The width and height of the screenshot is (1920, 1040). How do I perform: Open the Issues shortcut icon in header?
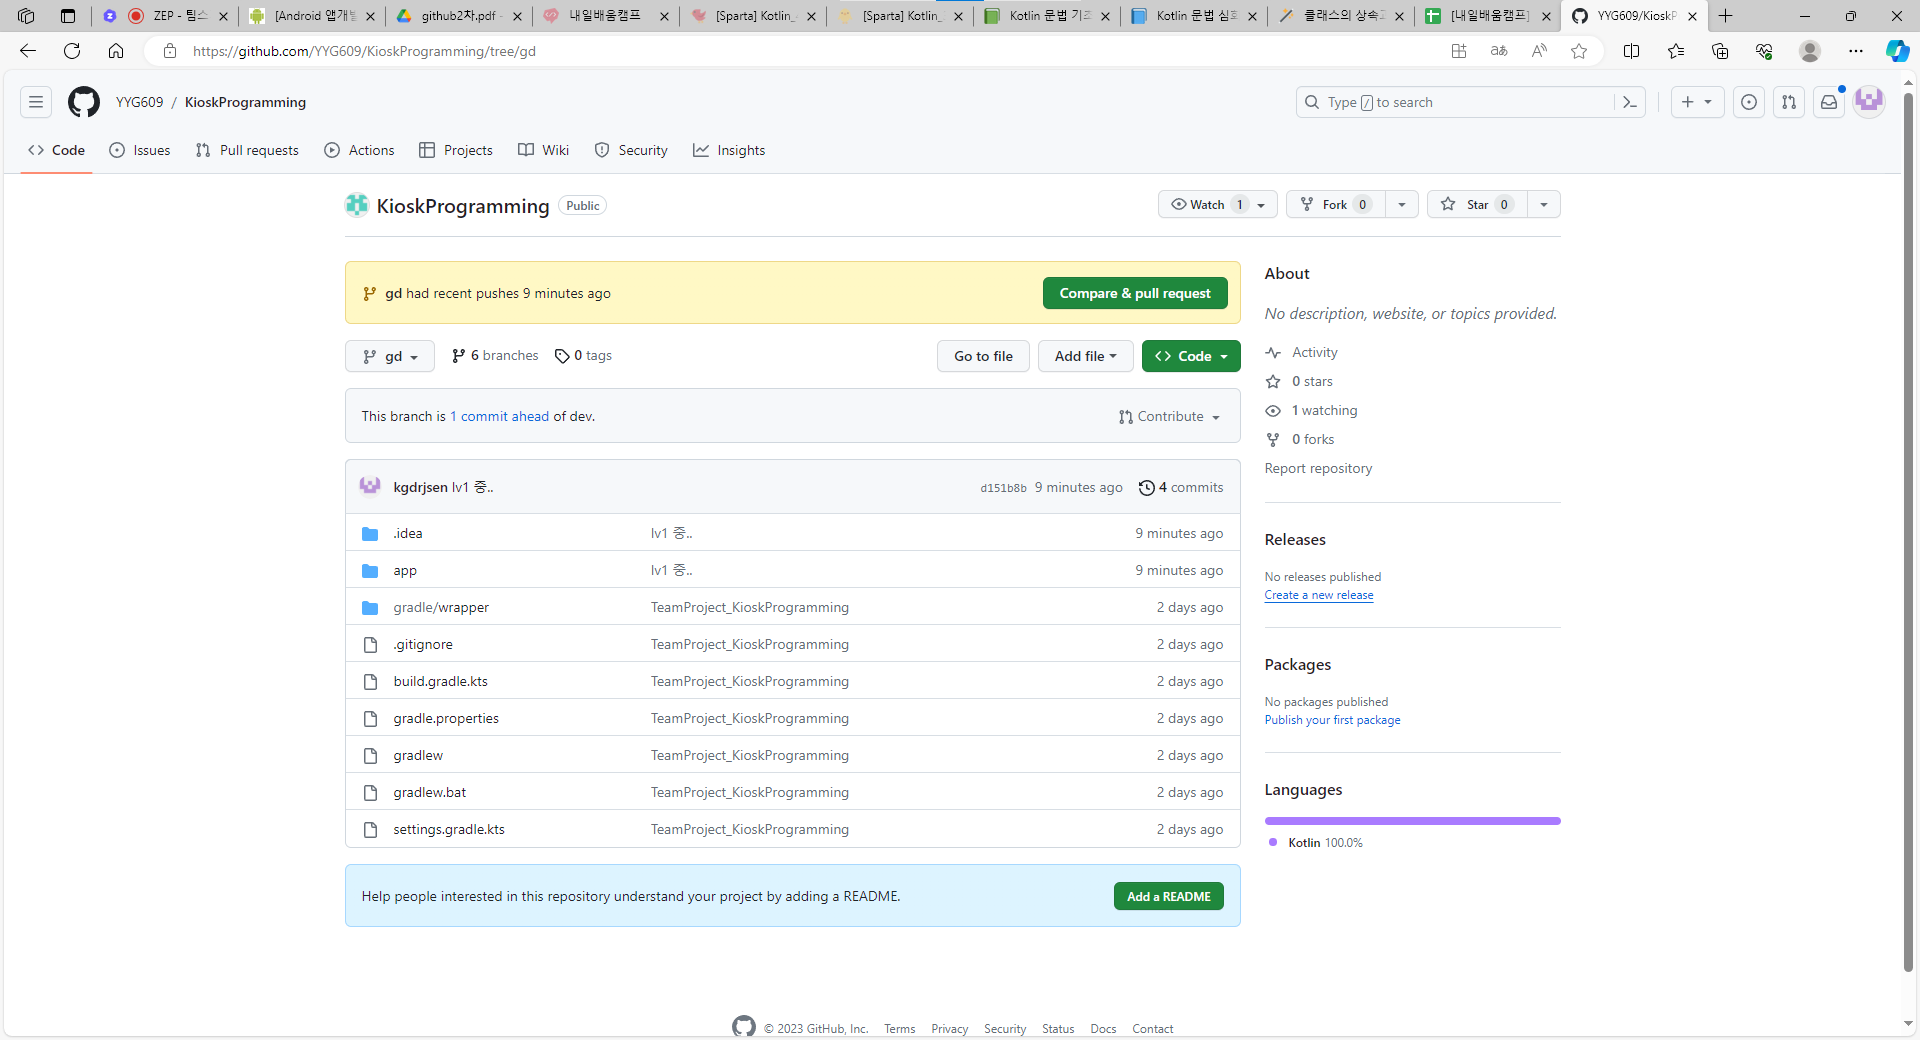click(1748, 102)
